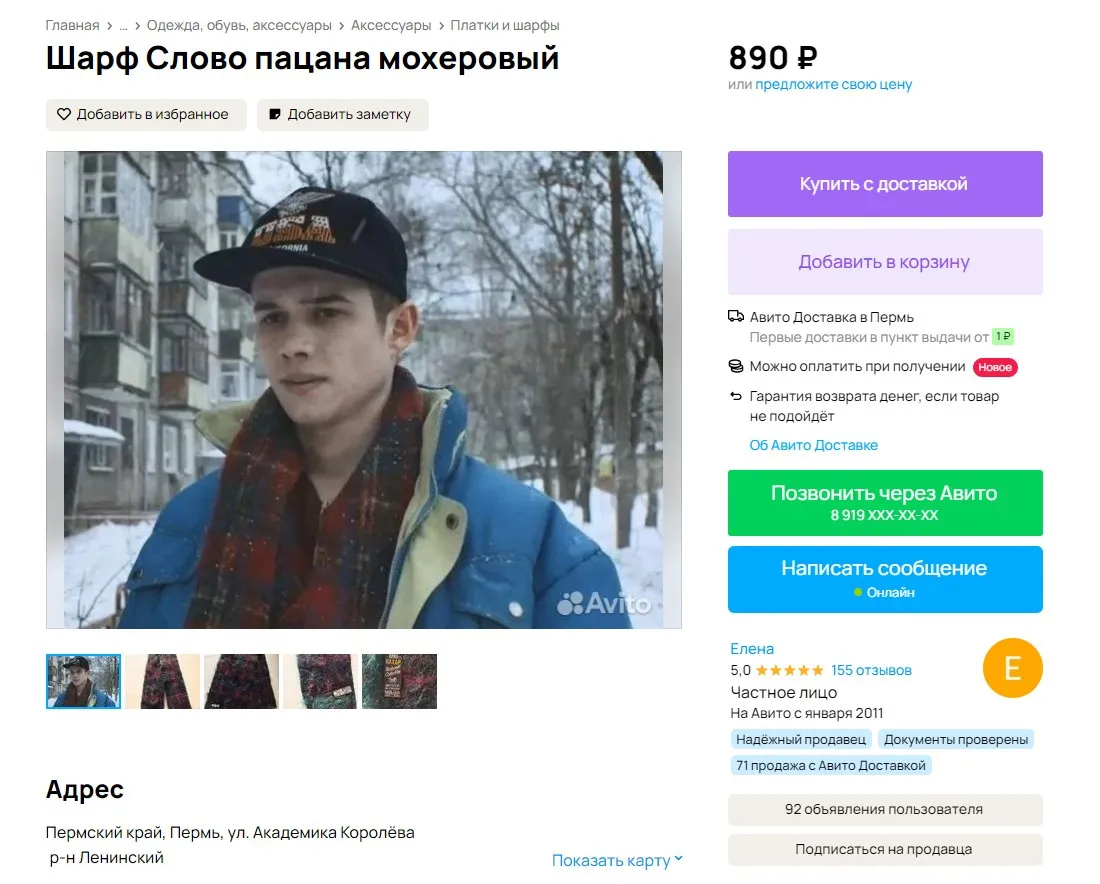Click the heart icon to add to favorites
The height and width of the screenshot is (884, 1100).
click(x=64, y=114)
